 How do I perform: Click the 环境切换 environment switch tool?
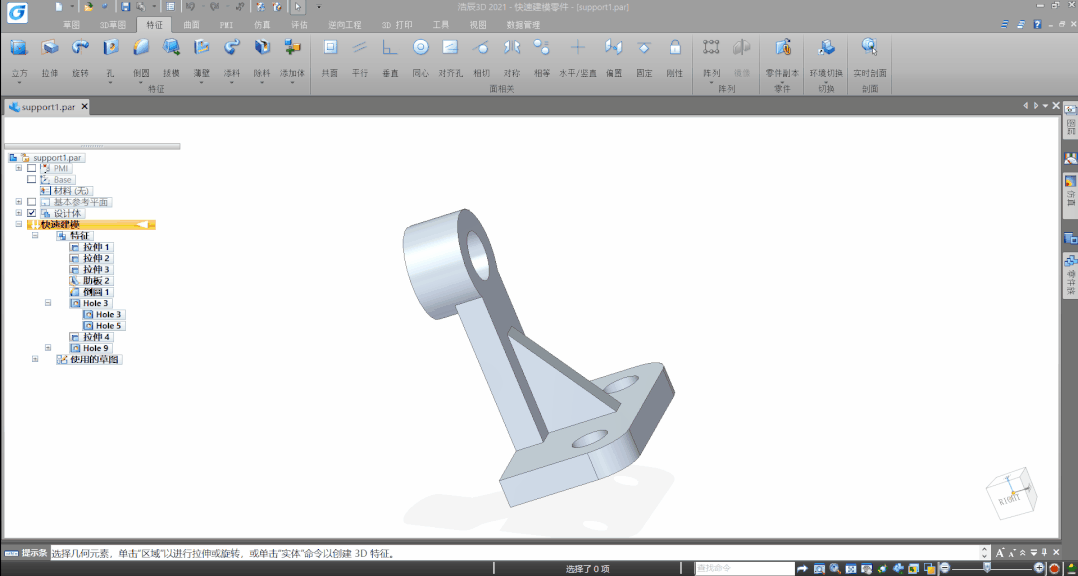coord(826,56)
